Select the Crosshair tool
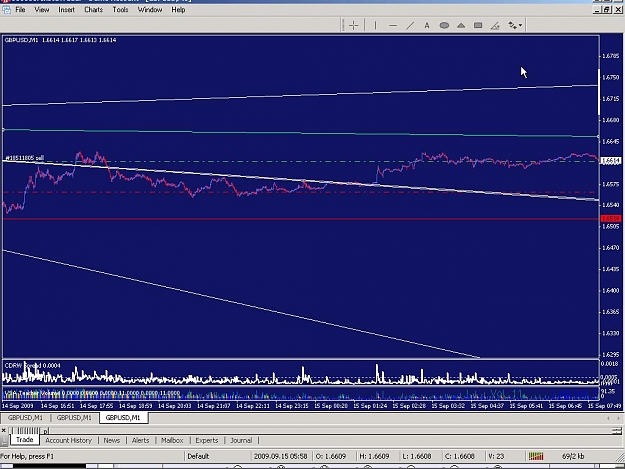The width and height of the screenshot is (625, 469). click(354, 26)
